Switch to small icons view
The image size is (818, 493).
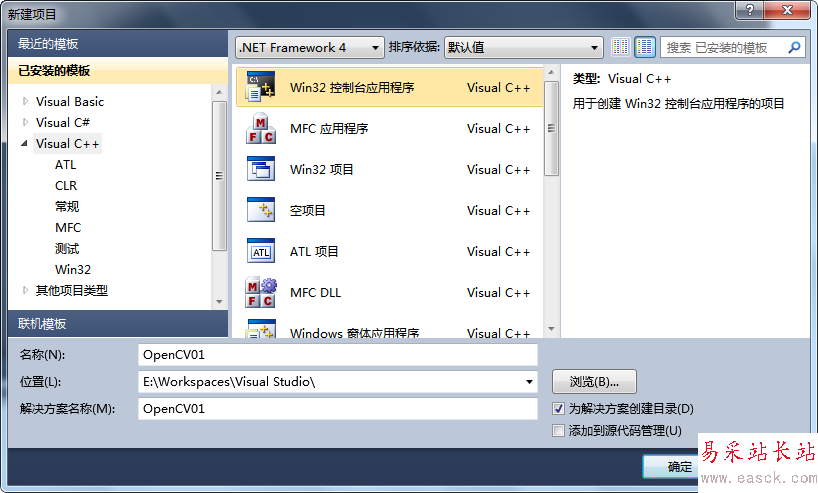(620, 47)
